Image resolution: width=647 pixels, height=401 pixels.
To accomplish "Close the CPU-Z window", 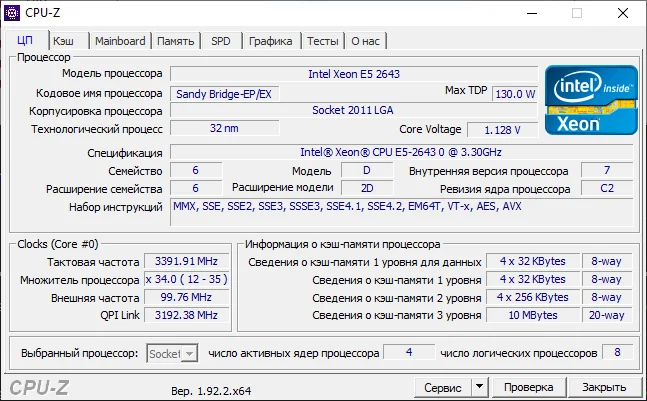I will click(623, 13).
